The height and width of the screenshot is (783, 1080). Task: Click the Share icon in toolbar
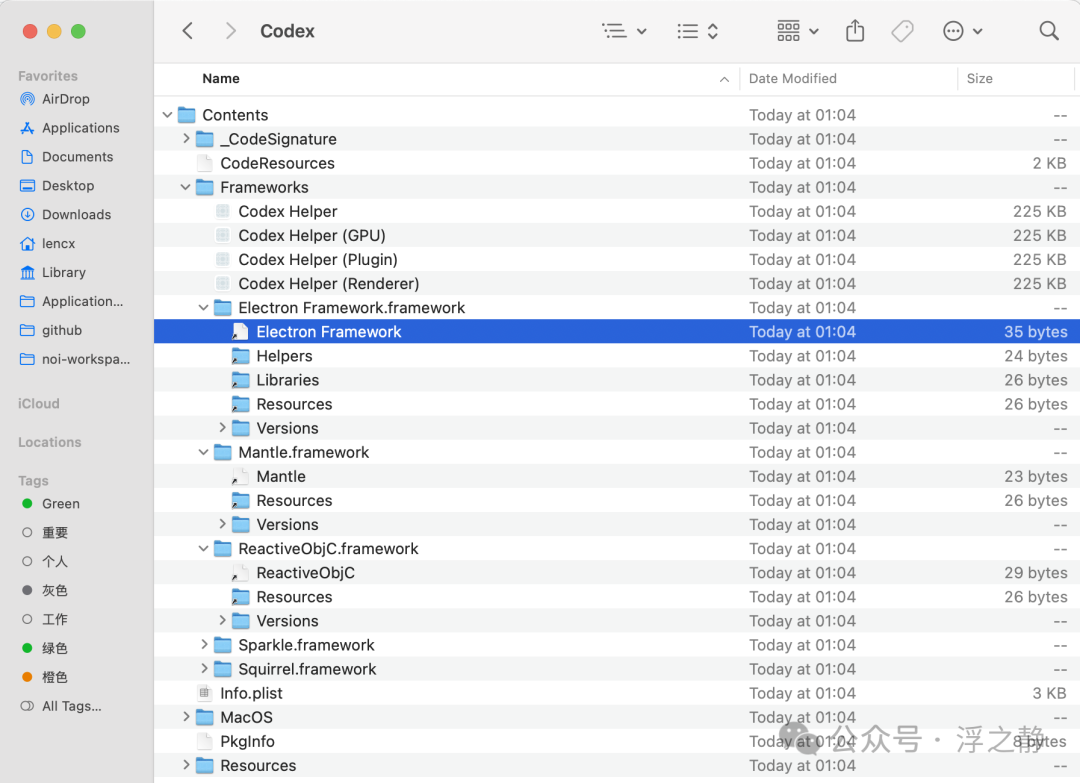pos(855,31)
